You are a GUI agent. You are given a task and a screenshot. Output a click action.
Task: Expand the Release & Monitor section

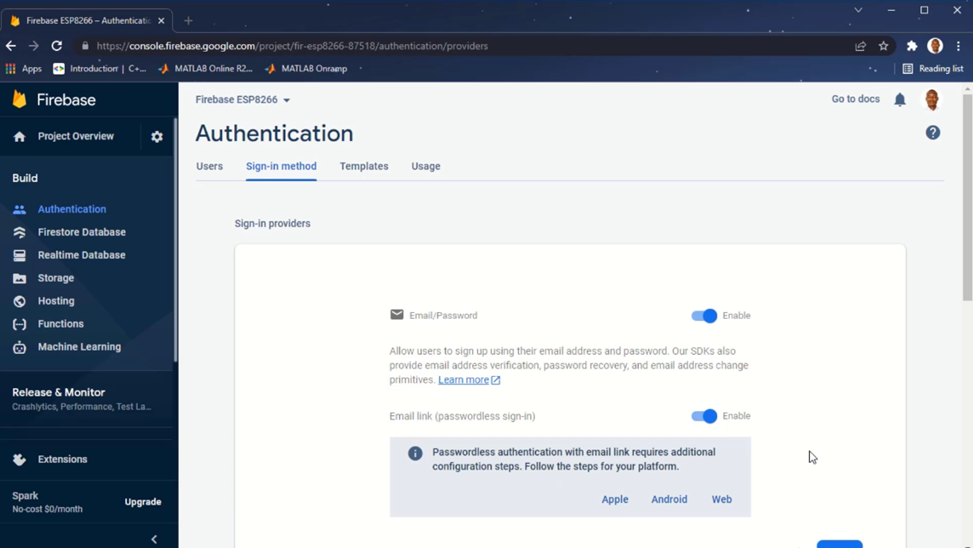[58, 393]
